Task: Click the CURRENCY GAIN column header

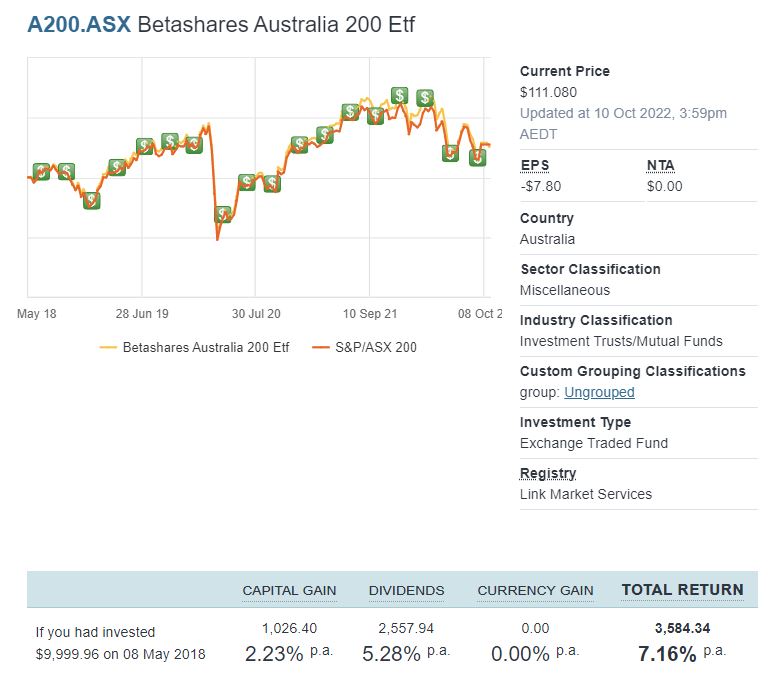Action: (x=535, y=591)
